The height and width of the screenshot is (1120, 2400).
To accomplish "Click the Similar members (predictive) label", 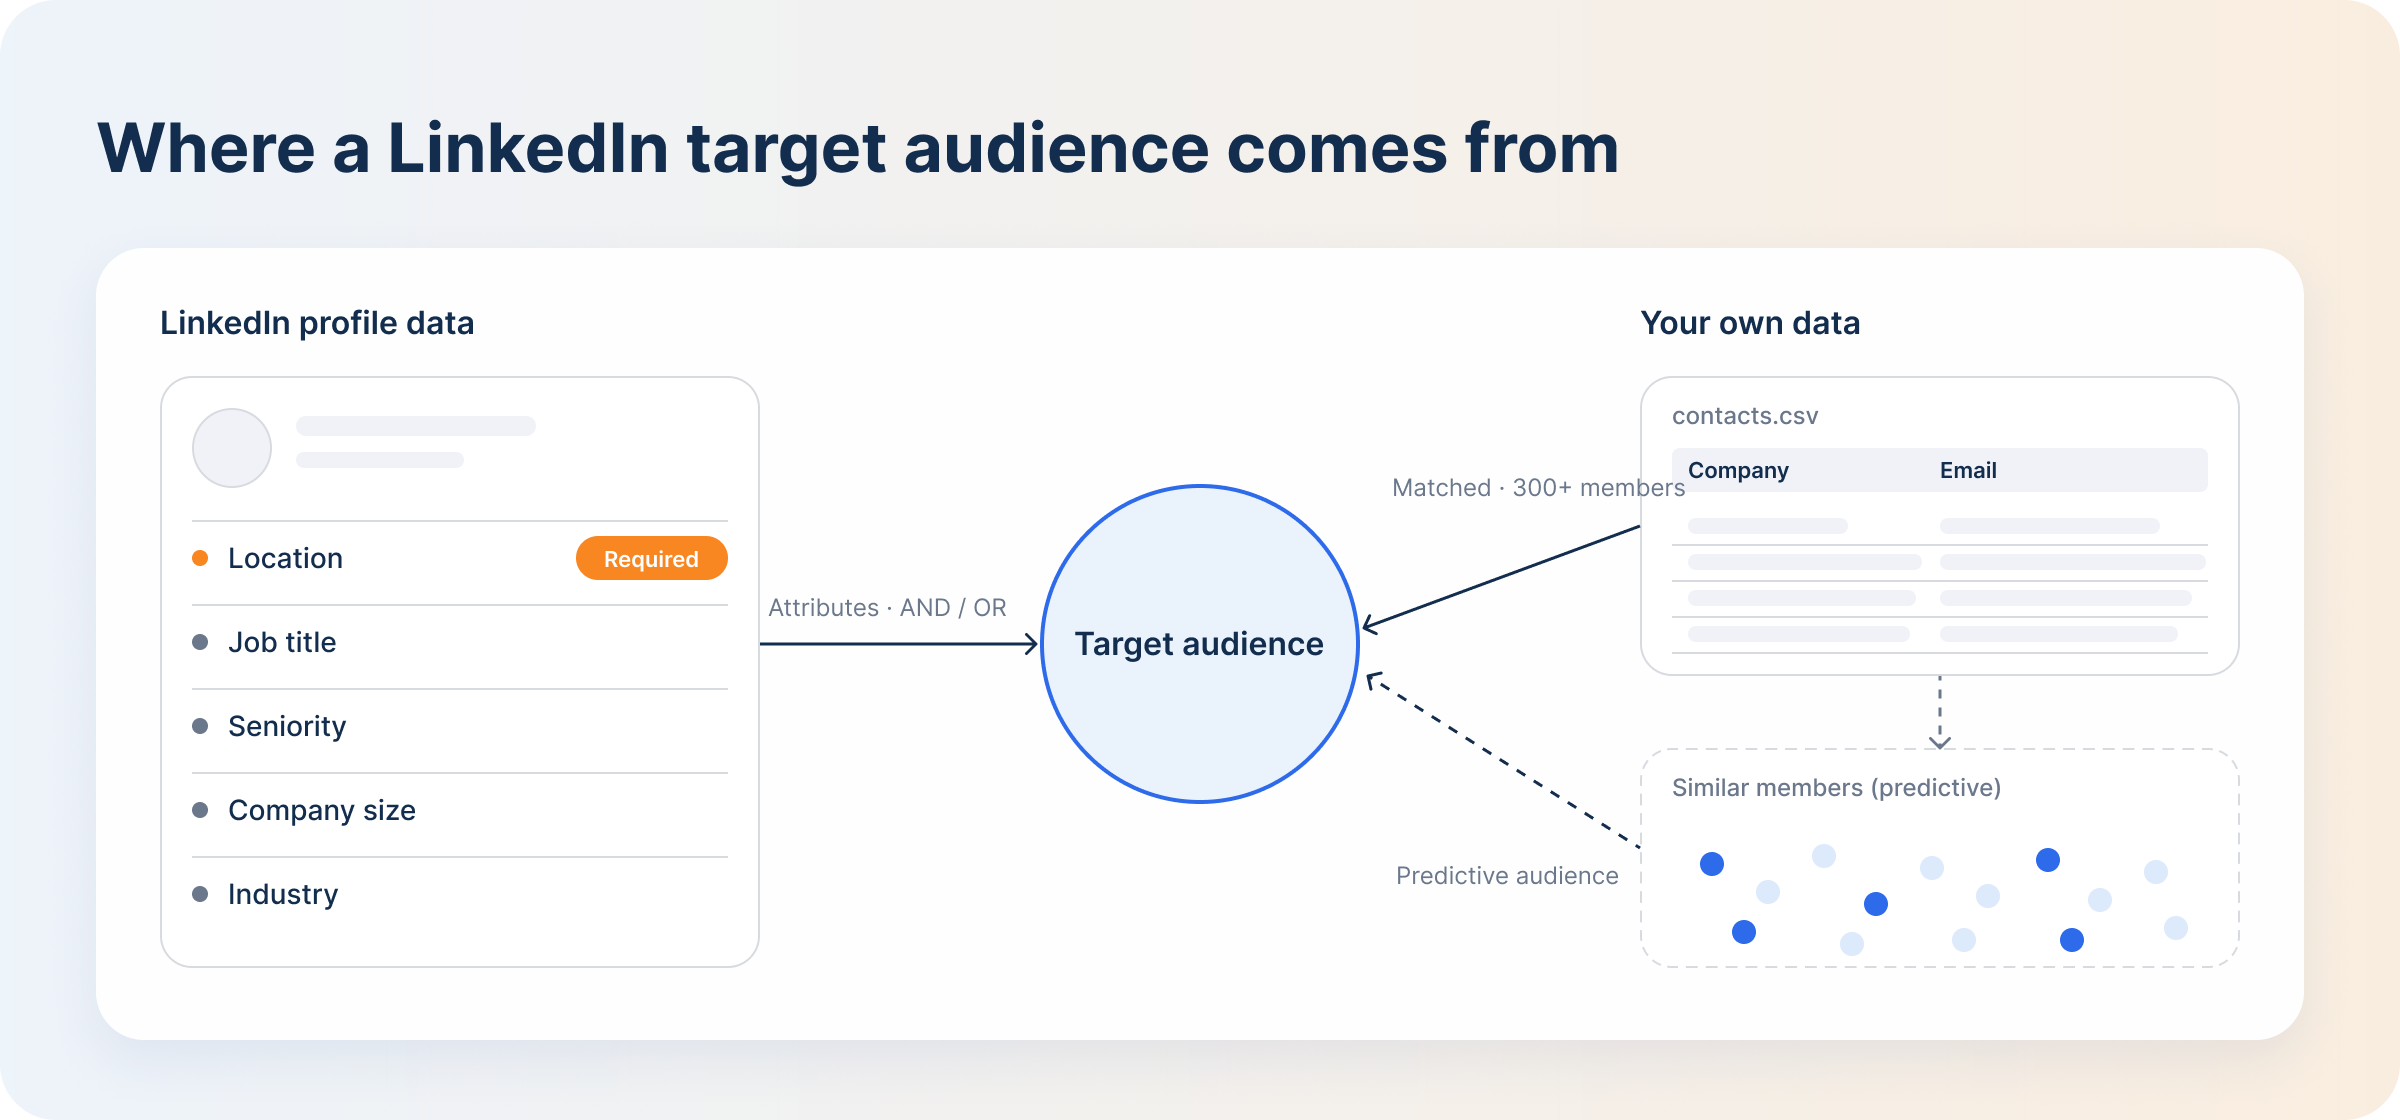I will tap(1836, 788).
